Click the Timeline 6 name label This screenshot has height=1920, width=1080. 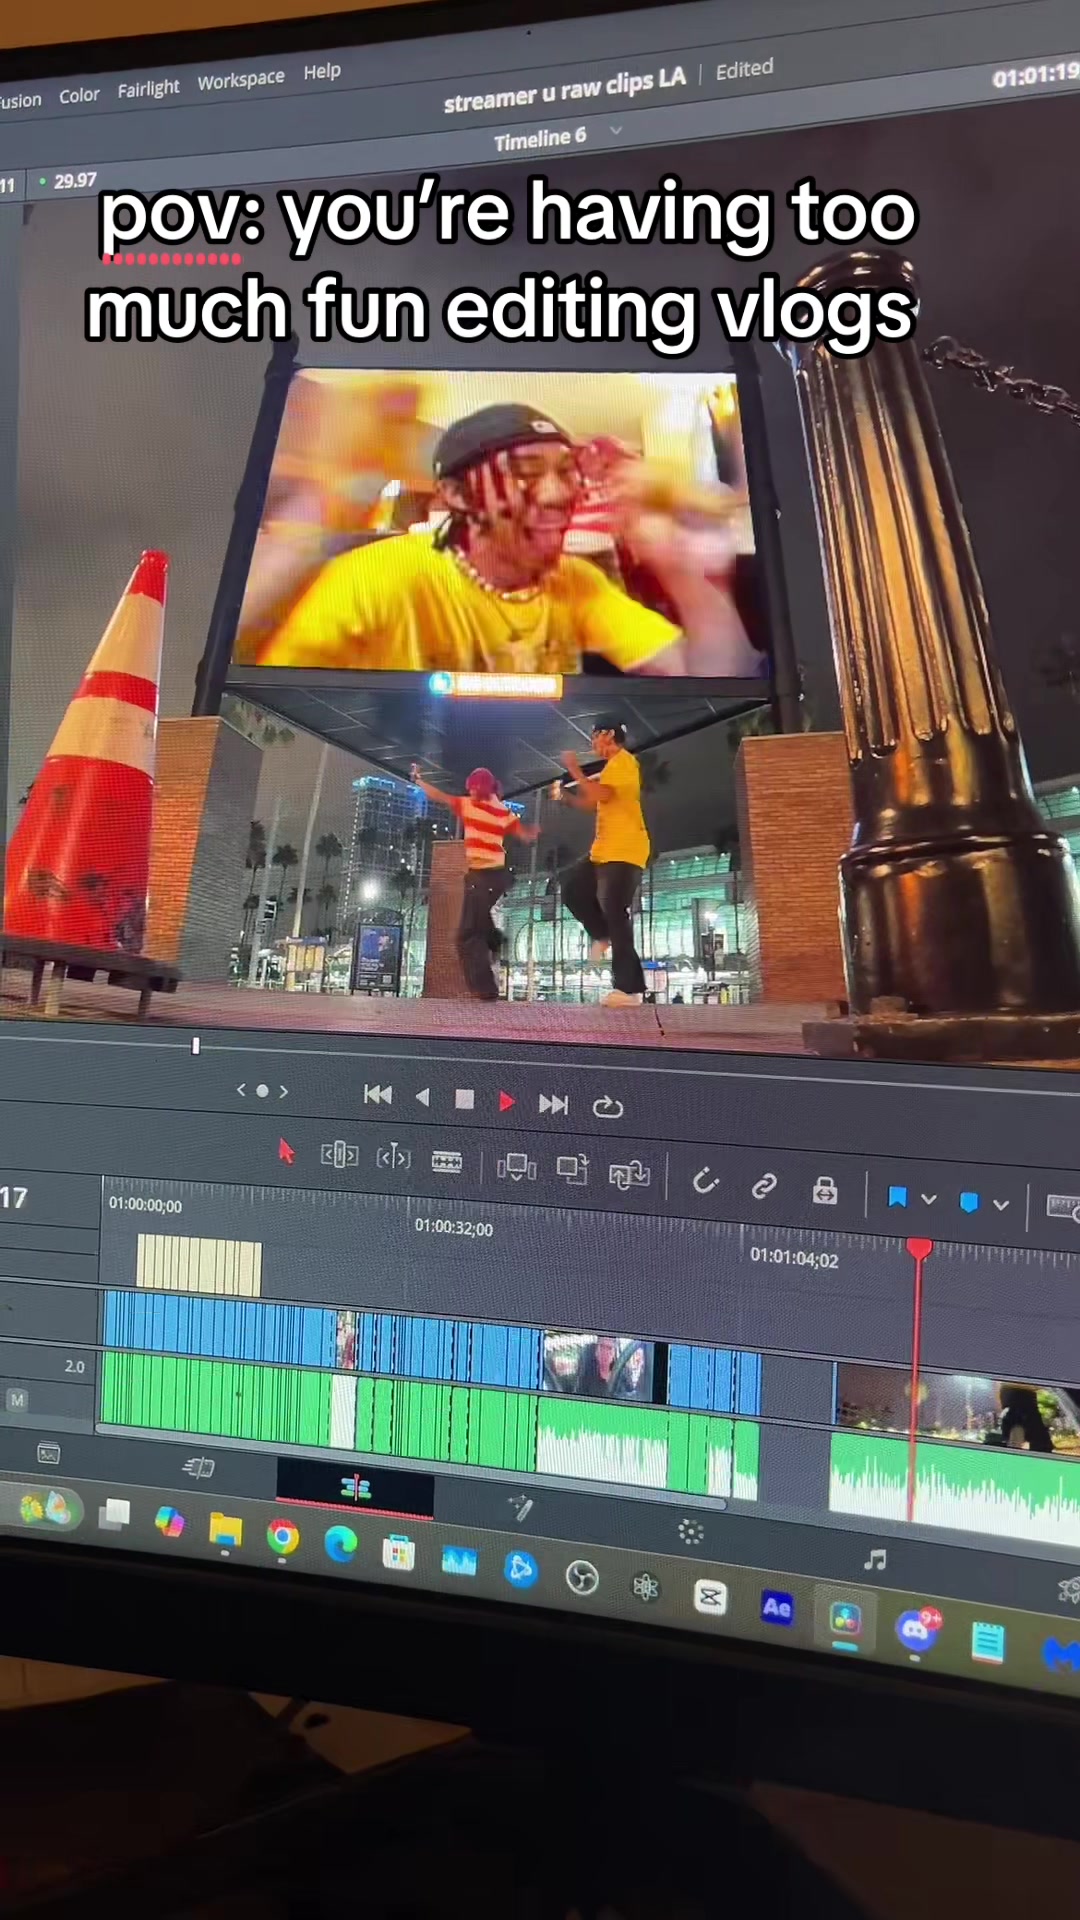540,138
